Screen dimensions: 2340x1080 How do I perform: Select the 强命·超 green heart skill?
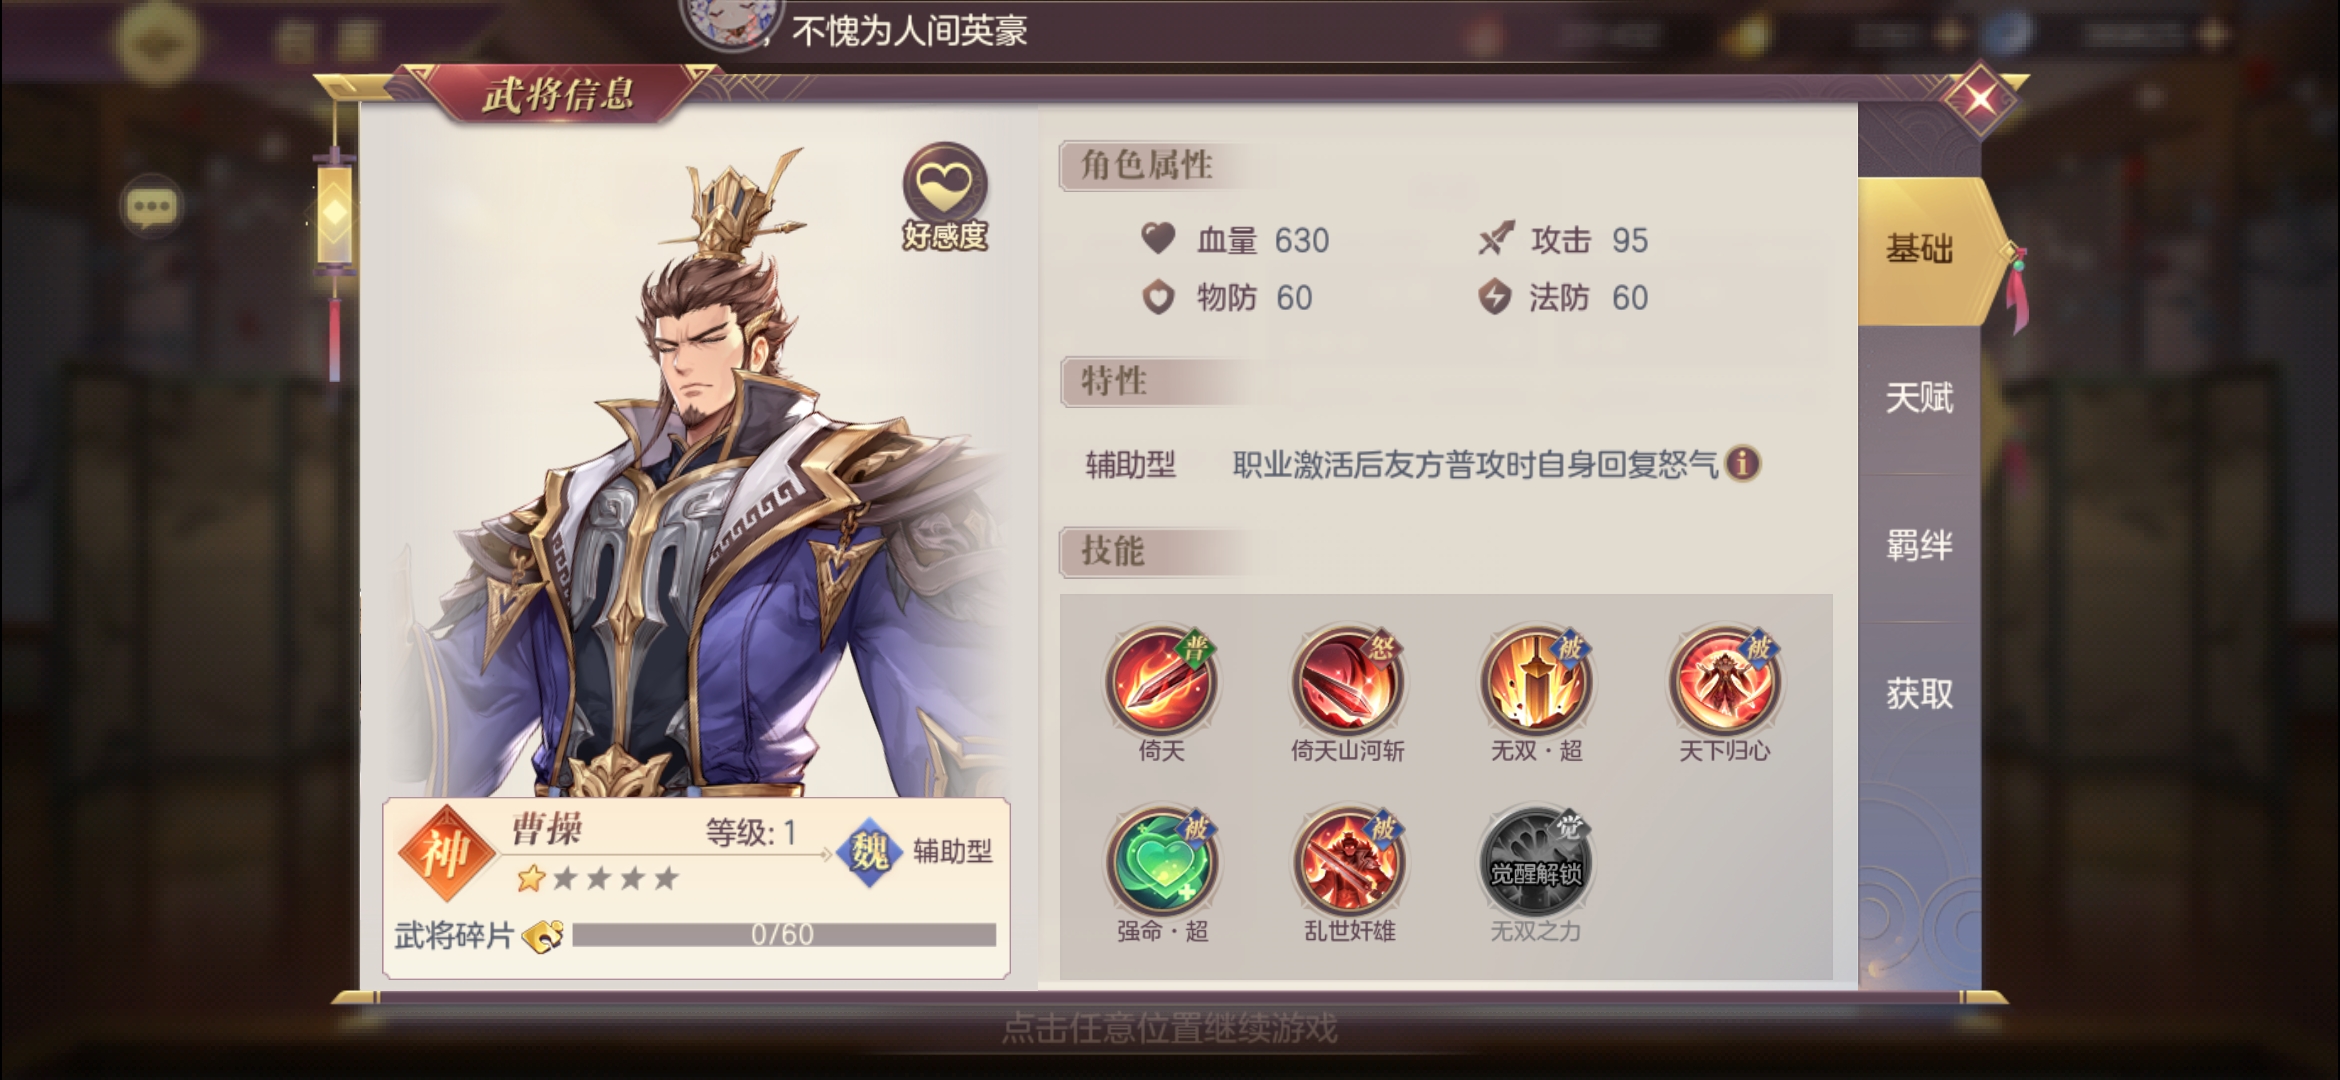[x=1161, y=861]
